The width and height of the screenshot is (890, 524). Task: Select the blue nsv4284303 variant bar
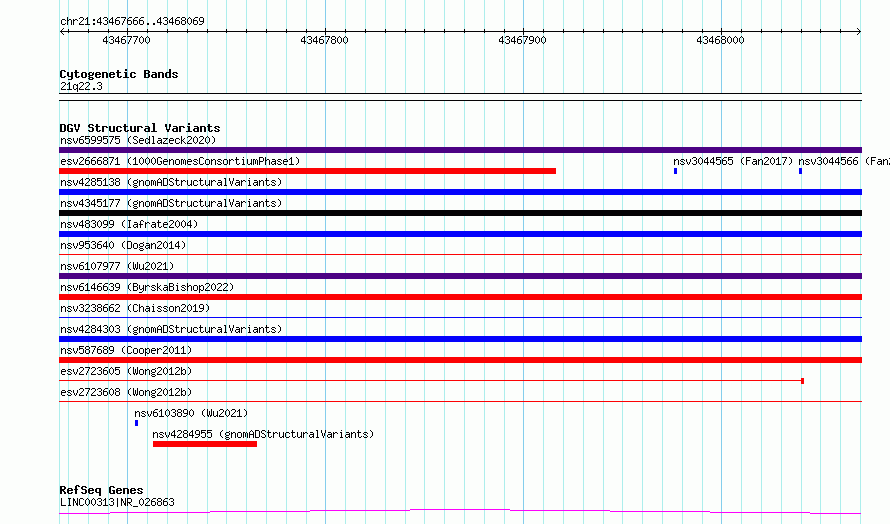point(460,339)
